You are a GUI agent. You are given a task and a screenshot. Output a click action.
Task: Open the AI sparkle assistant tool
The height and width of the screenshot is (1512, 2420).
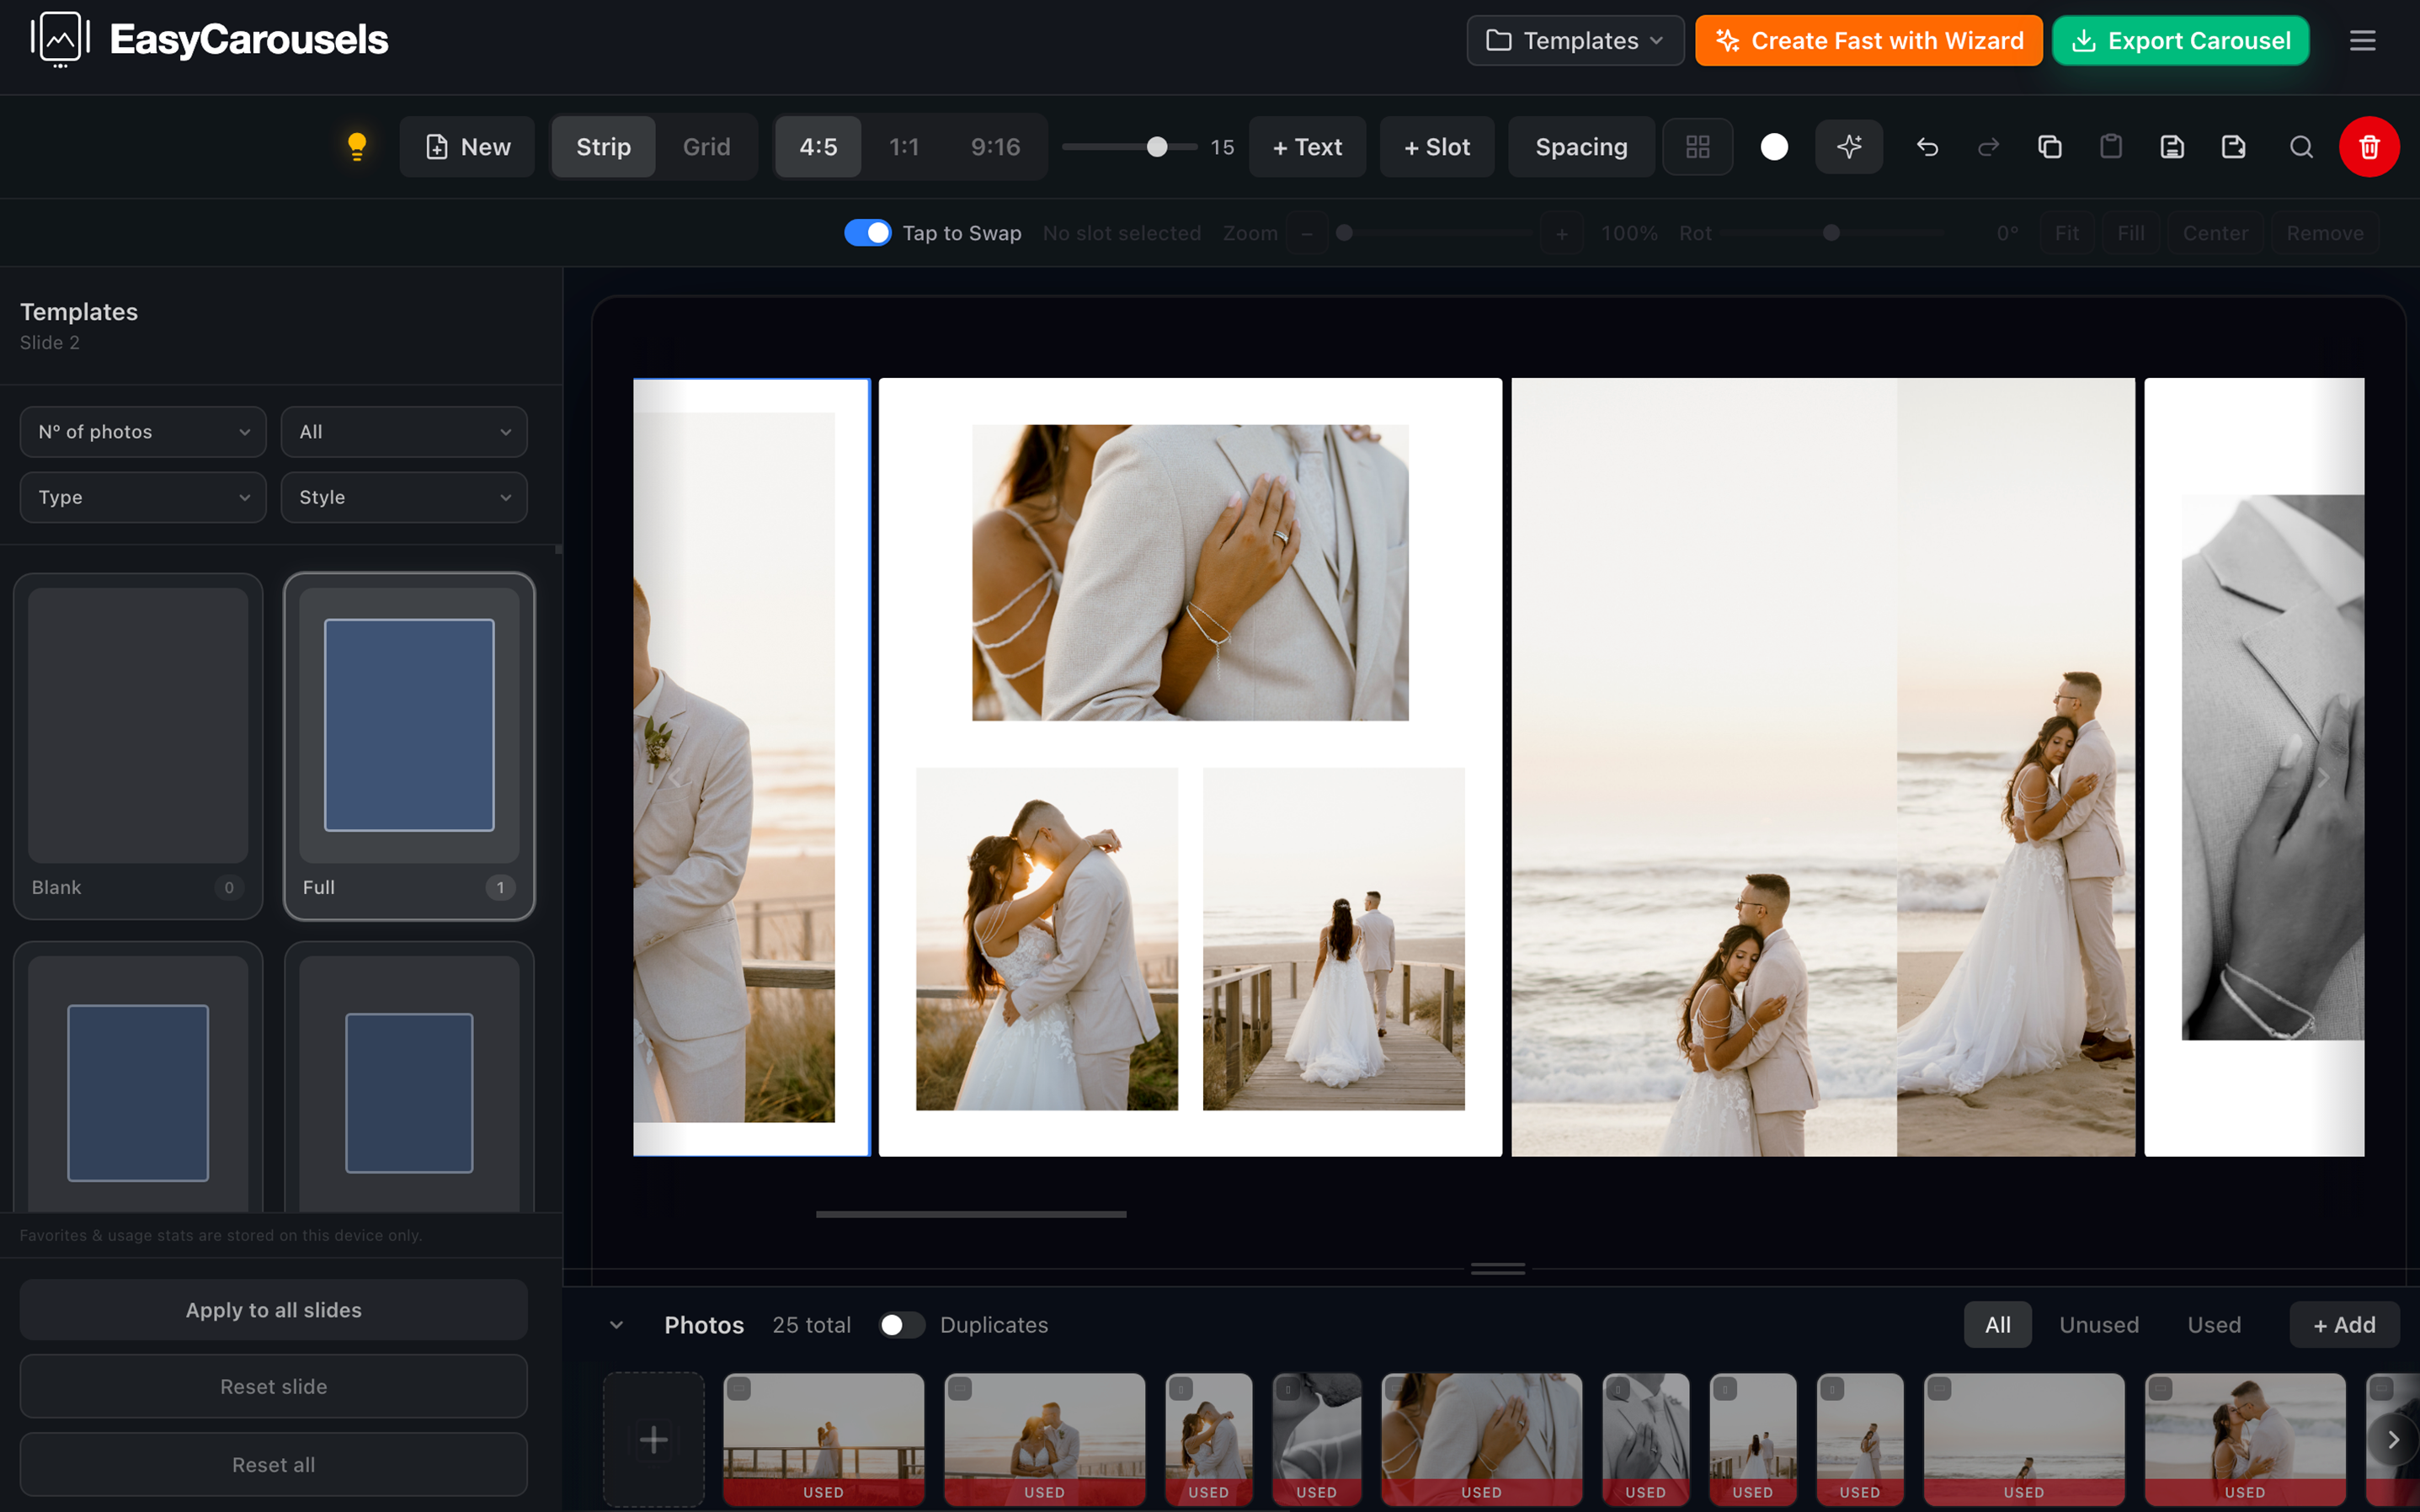(1849, 146)
